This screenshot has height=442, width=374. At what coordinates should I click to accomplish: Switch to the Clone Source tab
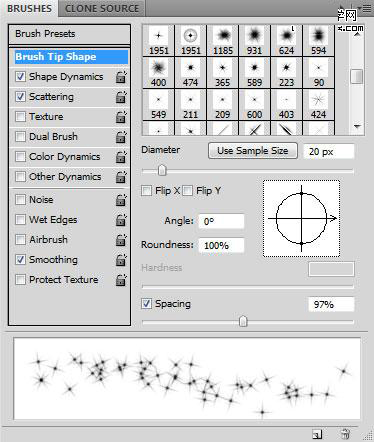click(x=102, y=9)
